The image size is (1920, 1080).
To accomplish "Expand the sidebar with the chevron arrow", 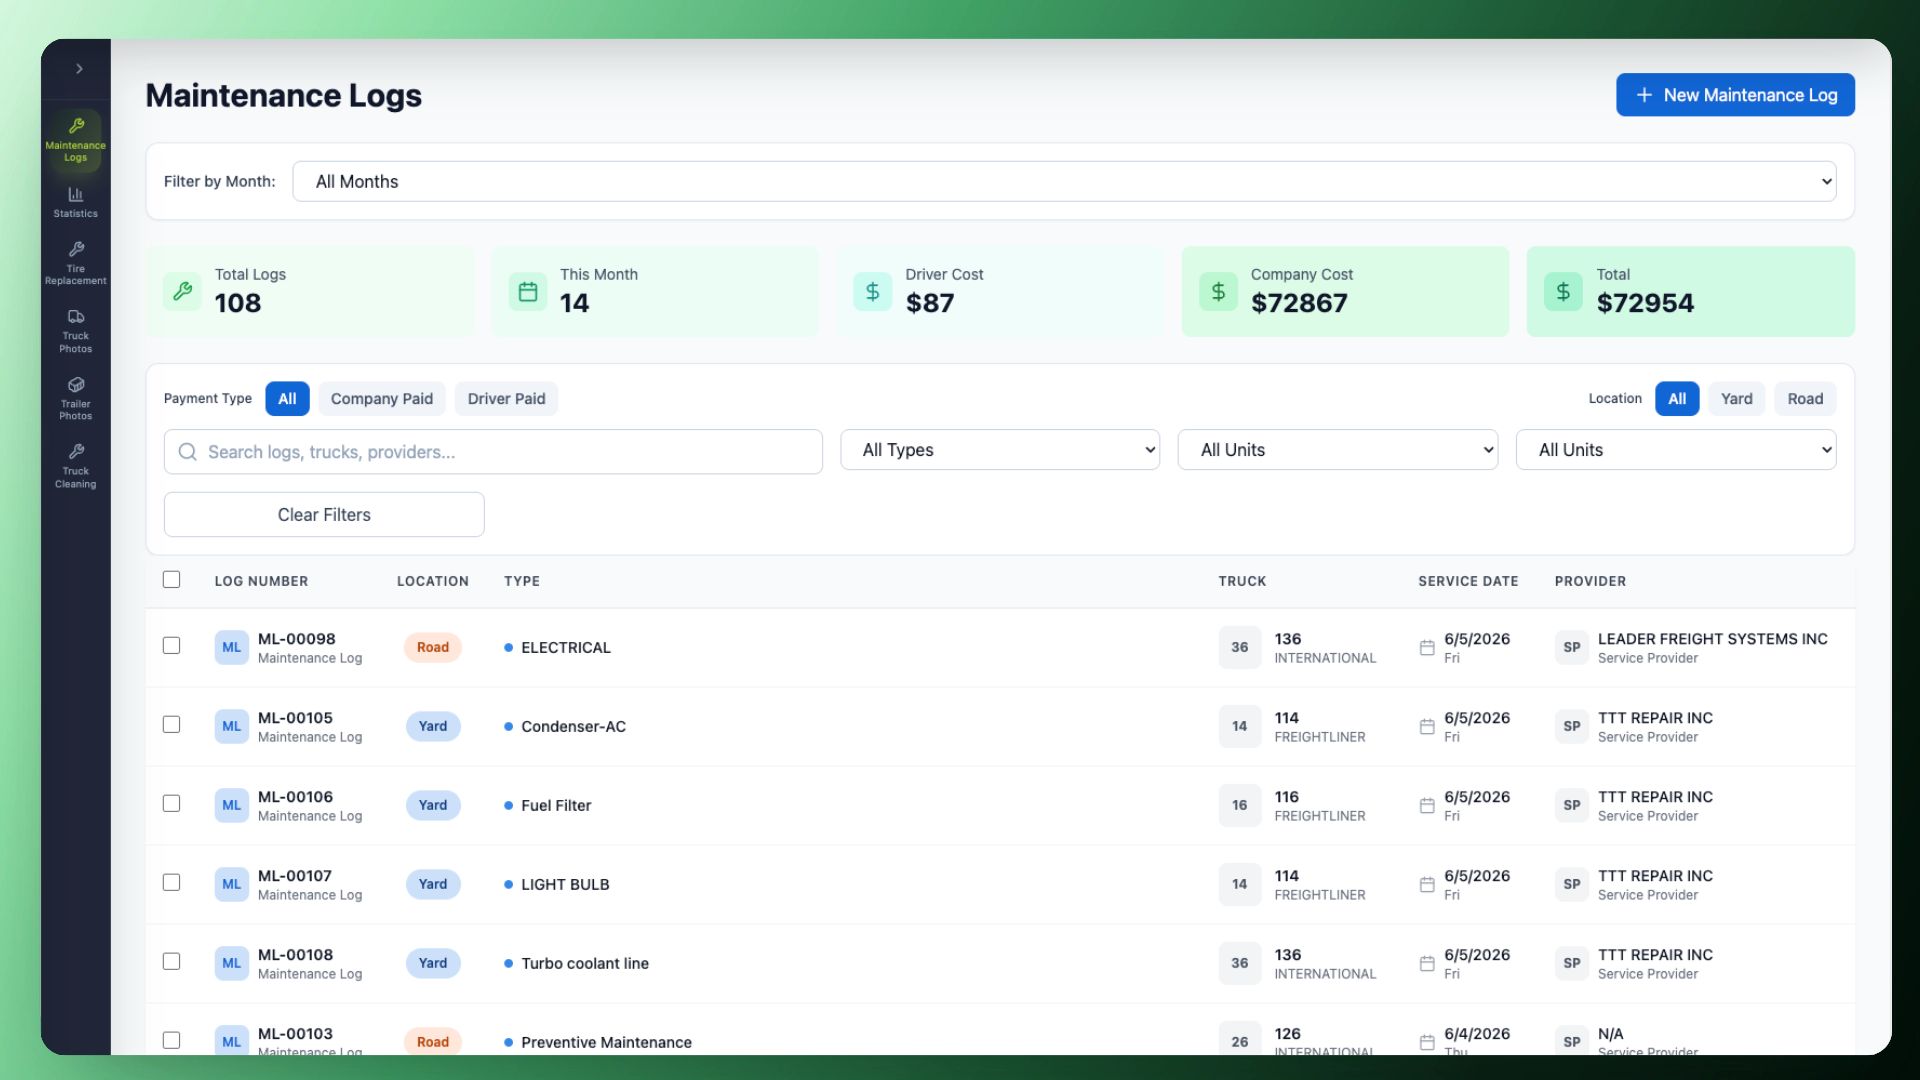I will 79,69.
